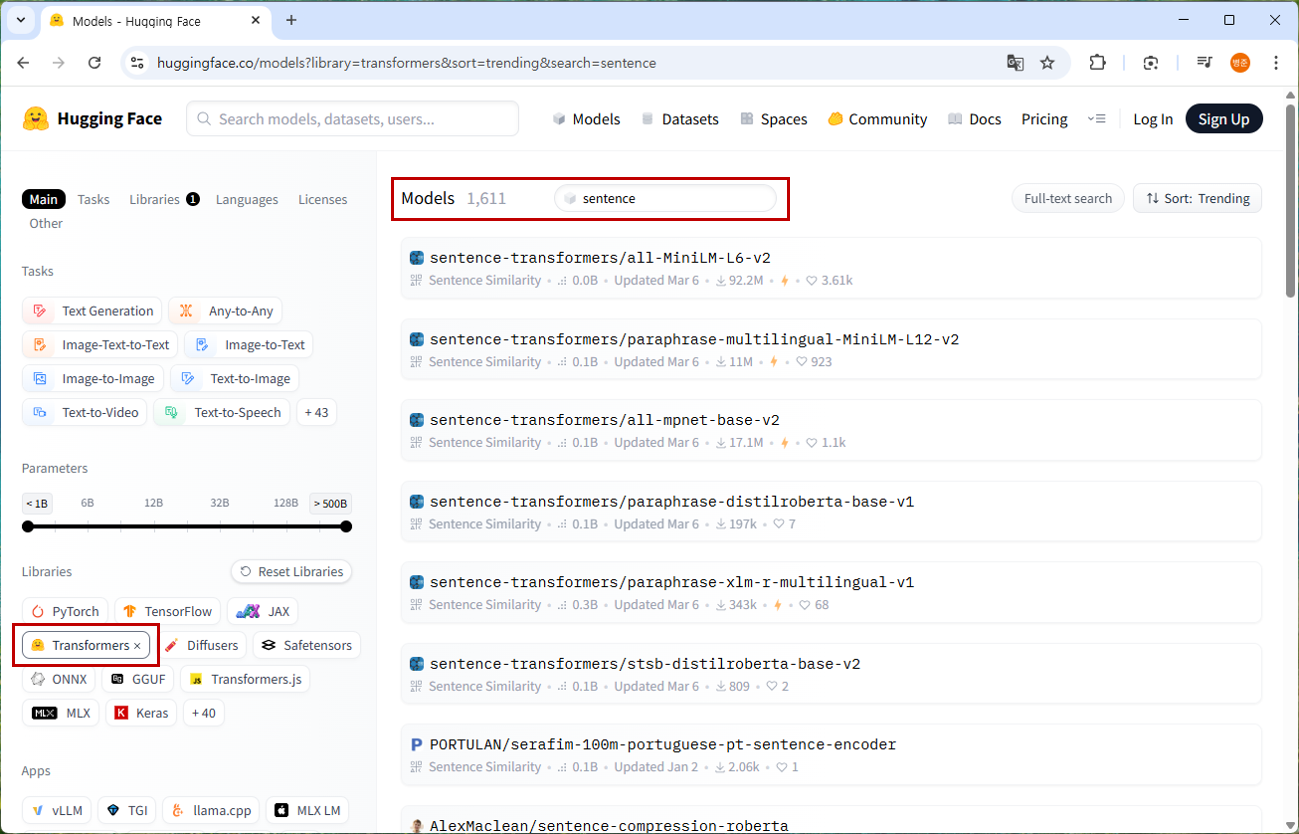Image resolution: width=1299 pixels, height=834 pixels.
Task: Expand the navigation more-options menu
Action: tap(1098, 119)
